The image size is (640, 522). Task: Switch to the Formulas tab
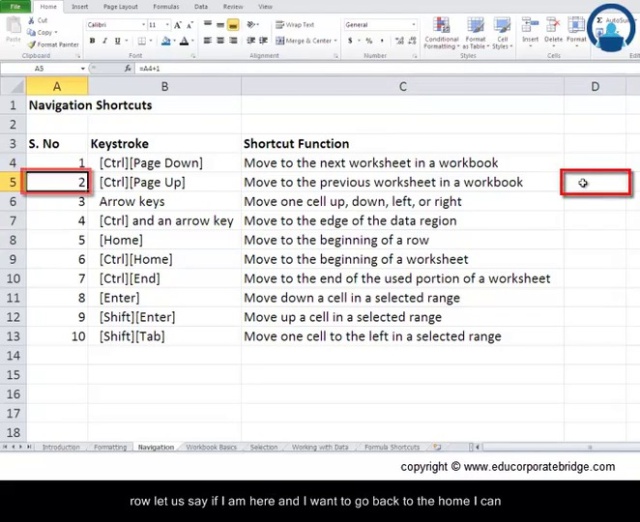pyautogui.click(x=166, y=7)
